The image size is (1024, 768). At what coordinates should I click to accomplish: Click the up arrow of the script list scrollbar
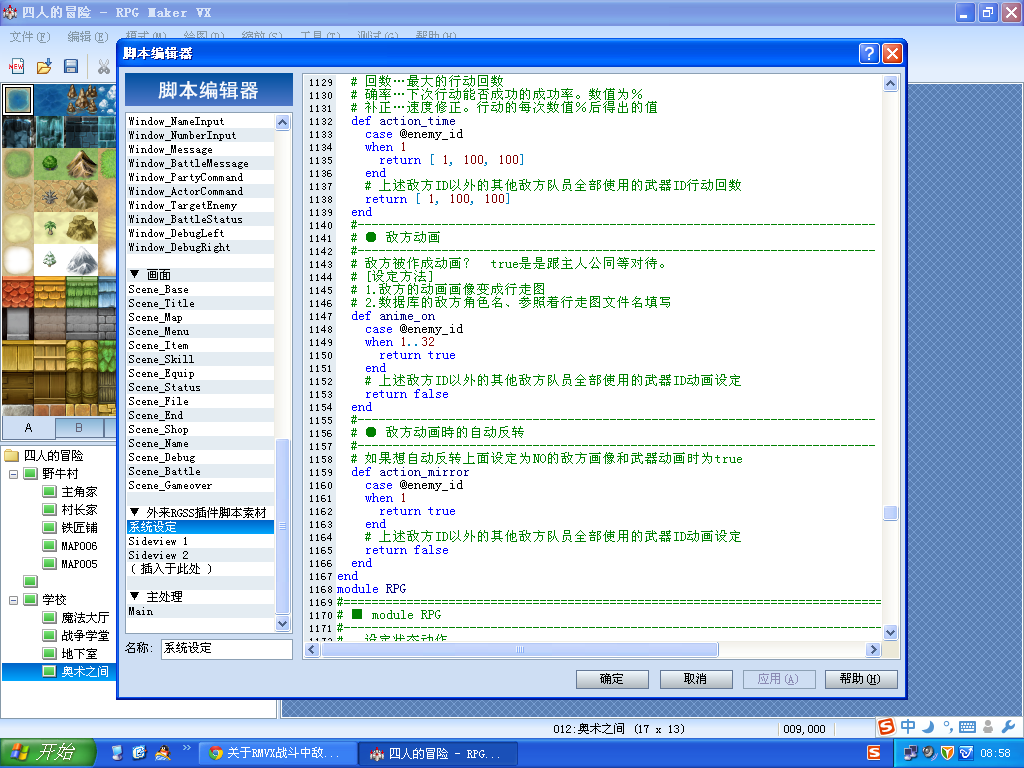click(x=282, y=122)
